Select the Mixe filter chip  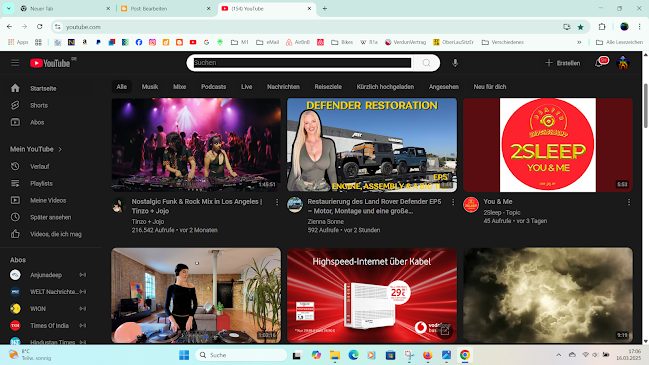point(180,86)
